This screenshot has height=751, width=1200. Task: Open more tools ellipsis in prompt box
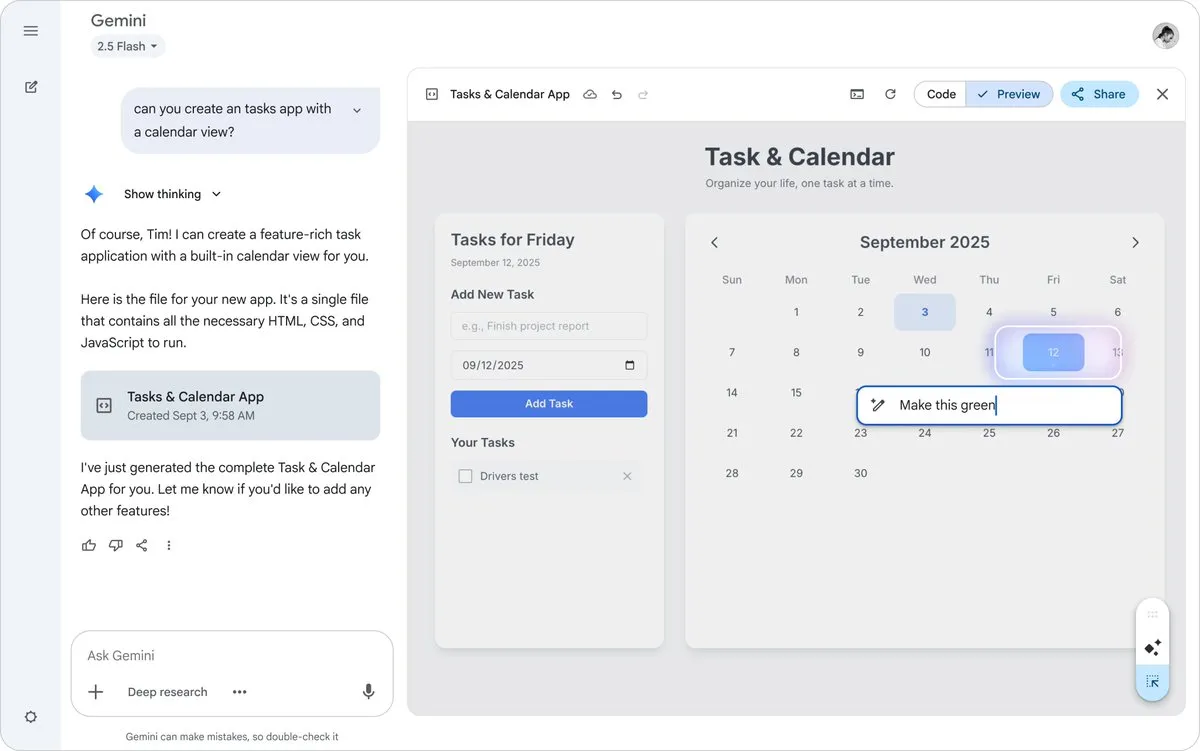click(x=239, y=692)
